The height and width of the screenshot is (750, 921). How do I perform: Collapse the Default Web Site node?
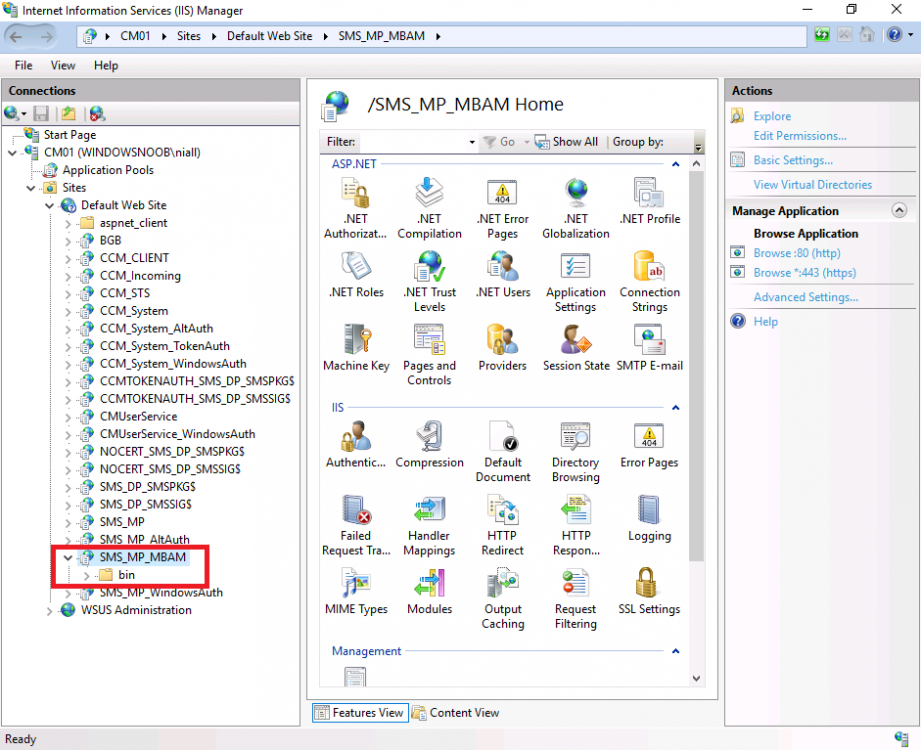[49, 206]
